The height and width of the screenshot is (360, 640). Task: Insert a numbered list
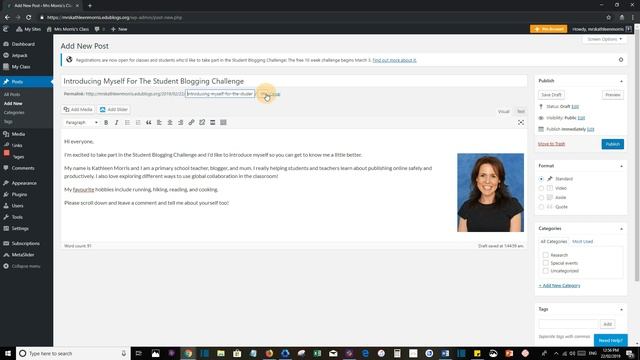pyautogui.click(x=138, y=122)
